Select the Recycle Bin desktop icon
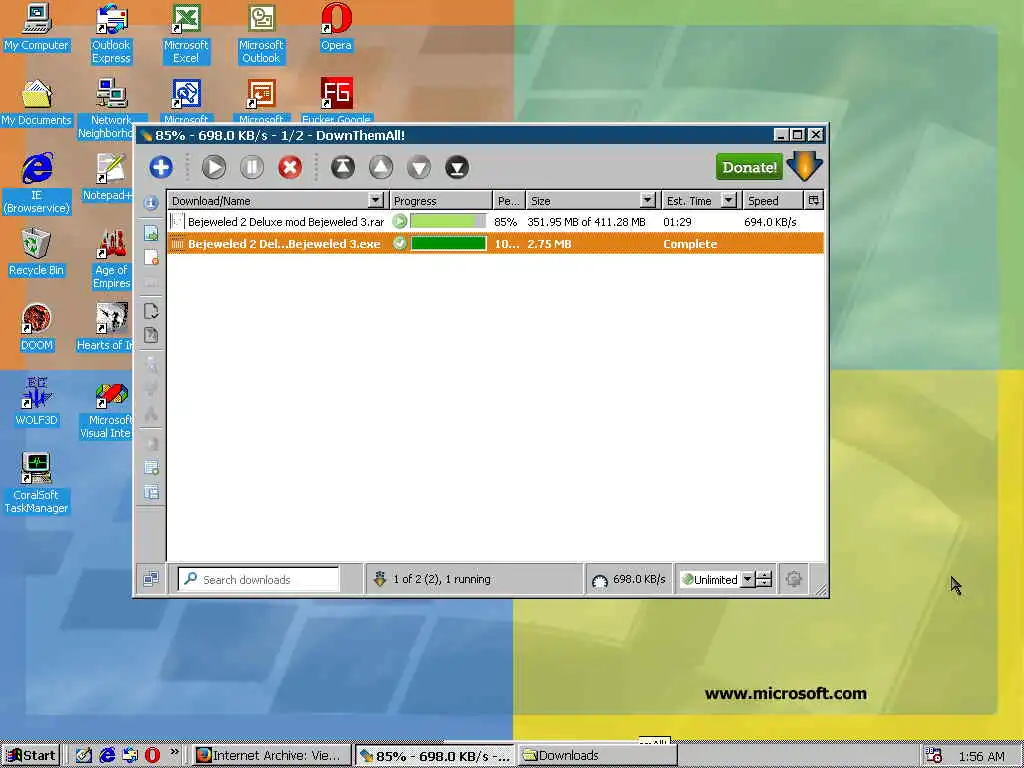 coord(36,252)
